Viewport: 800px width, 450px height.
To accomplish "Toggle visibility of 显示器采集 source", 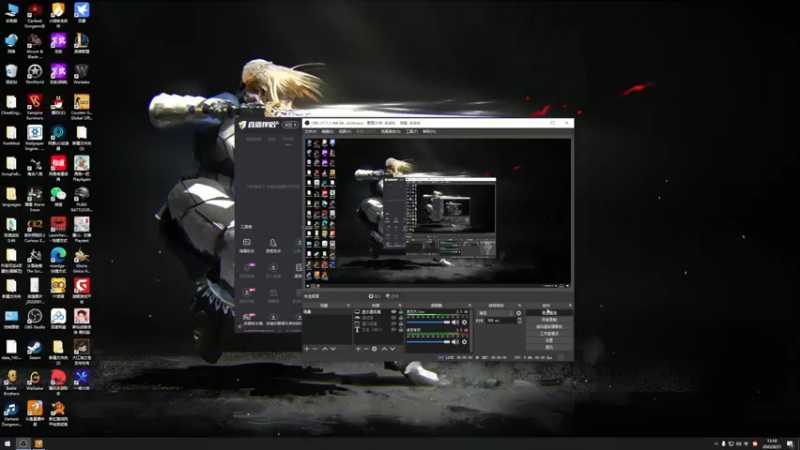I will click(393, 312).
